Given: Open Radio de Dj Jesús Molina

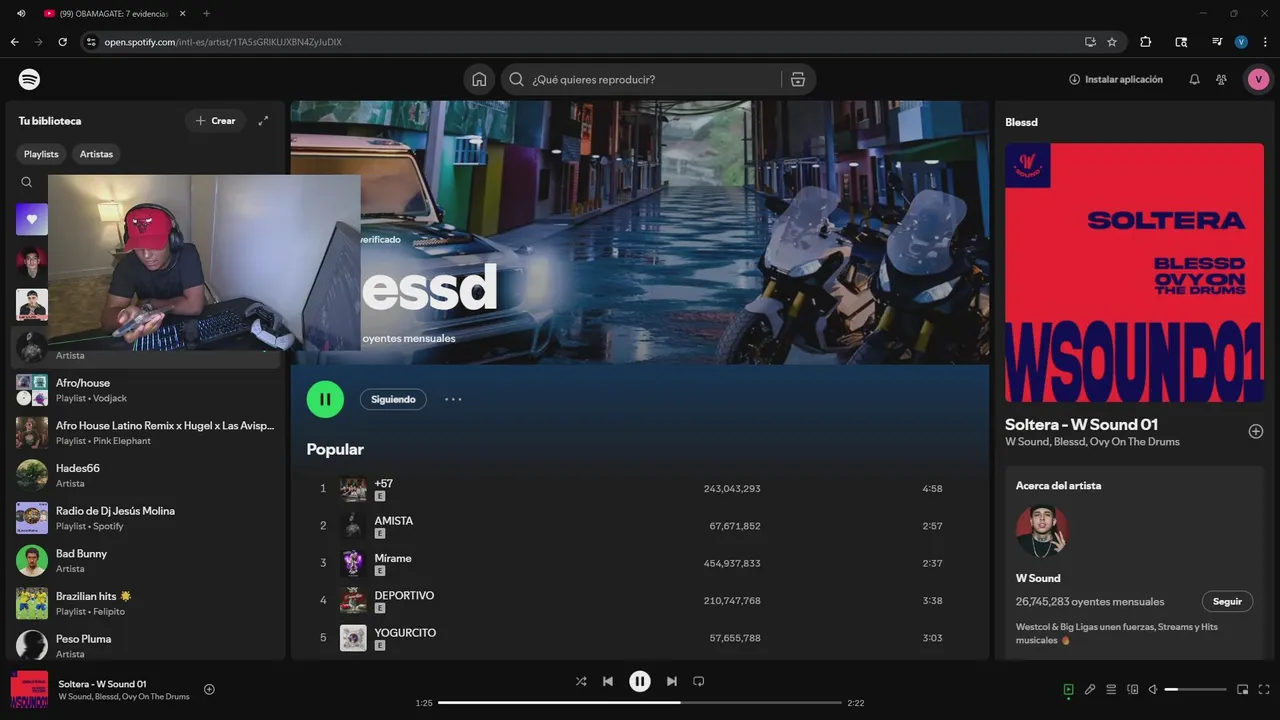Looking at the screenshot, I should click(x=146, y=518).
